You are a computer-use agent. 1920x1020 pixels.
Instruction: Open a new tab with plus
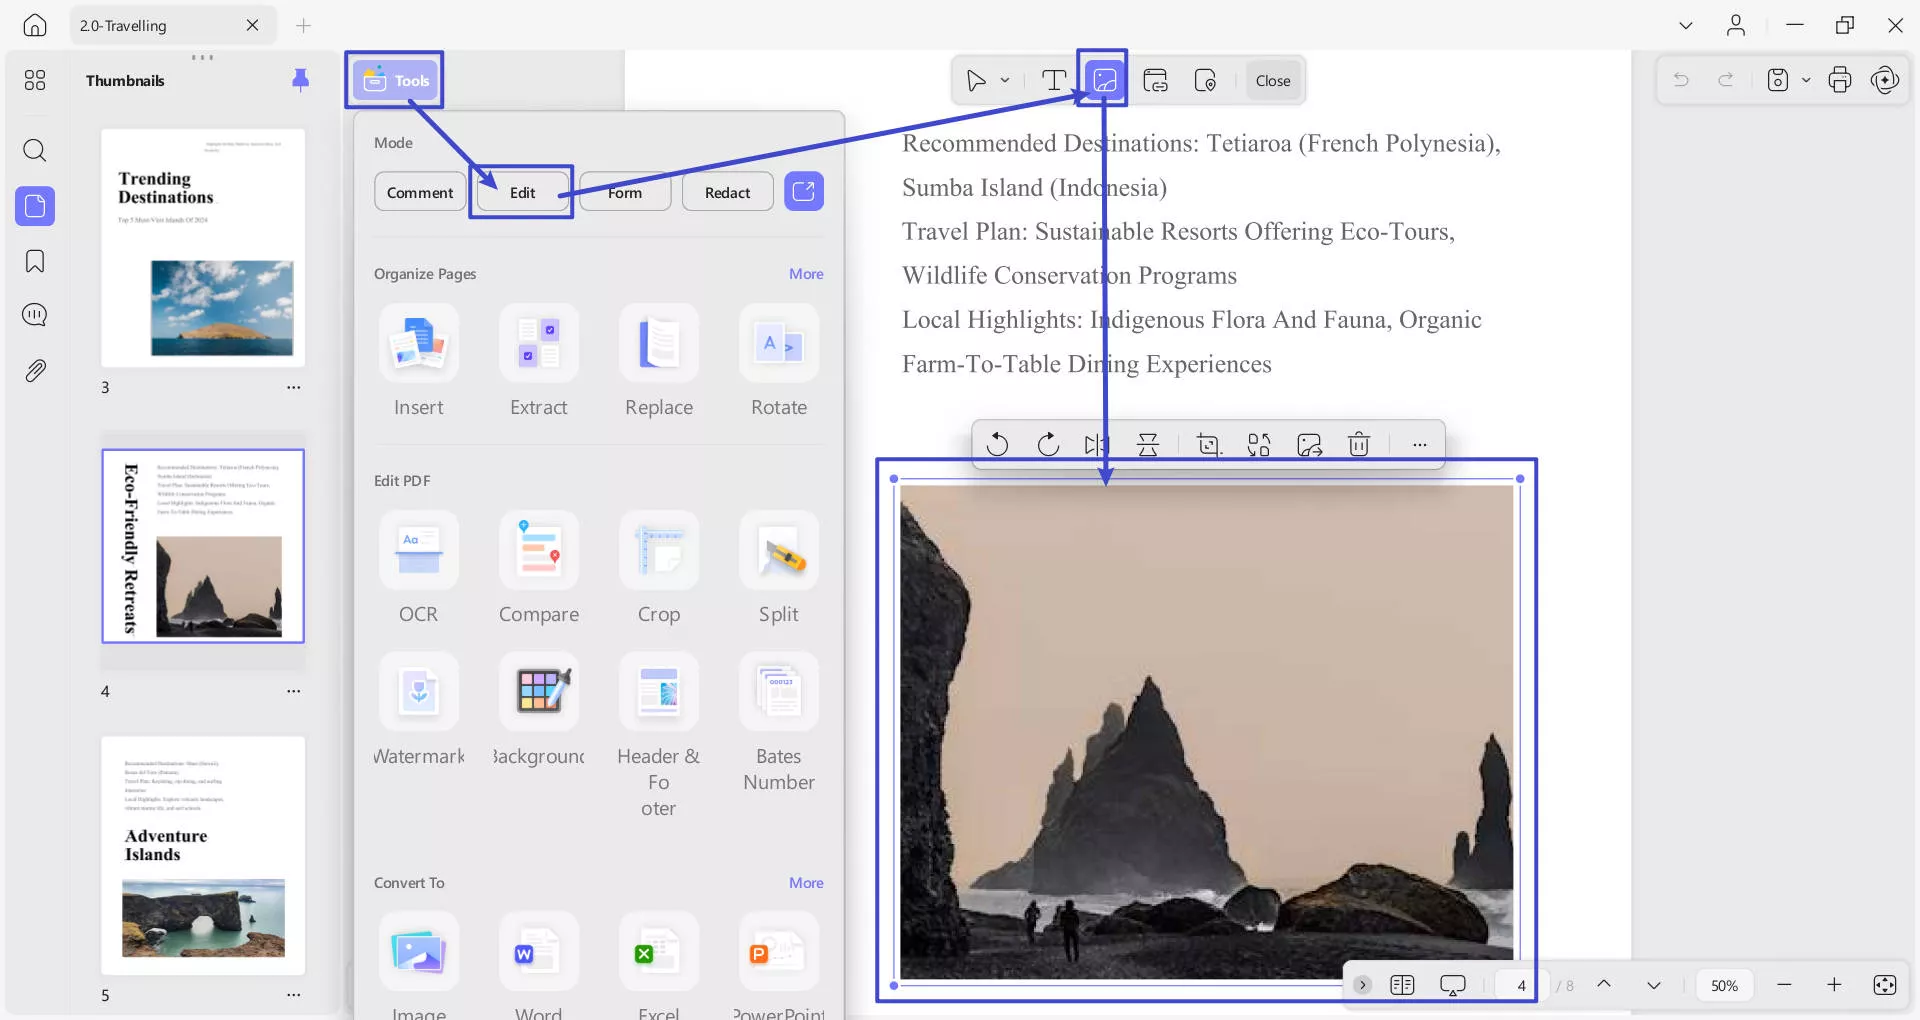[304, 25]
